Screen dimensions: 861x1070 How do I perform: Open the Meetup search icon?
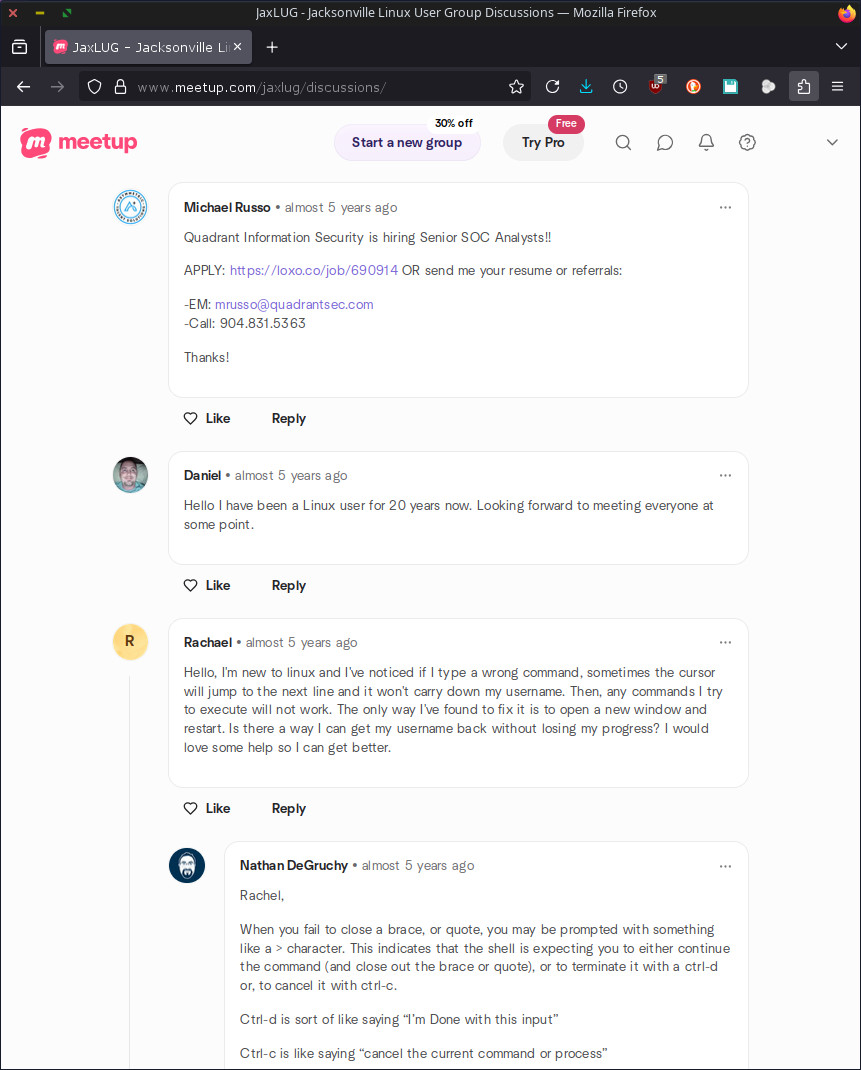click(623, 143)
